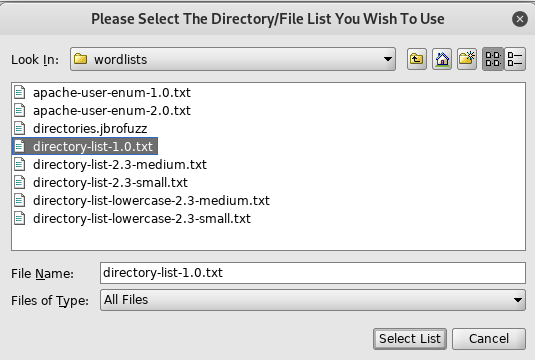Click file icon beside apache-user-enum-1.0.txt

point(19,92)
